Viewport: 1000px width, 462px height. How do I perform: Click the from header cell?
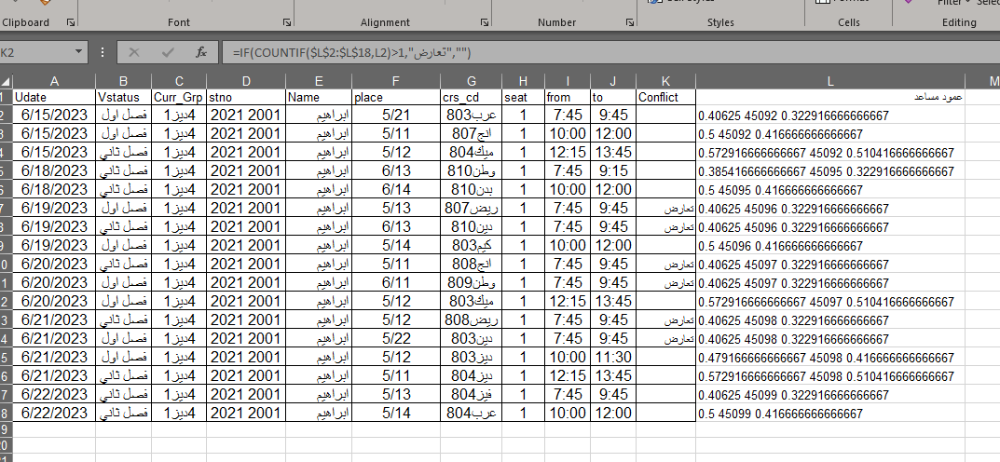(x=568, y=97)
